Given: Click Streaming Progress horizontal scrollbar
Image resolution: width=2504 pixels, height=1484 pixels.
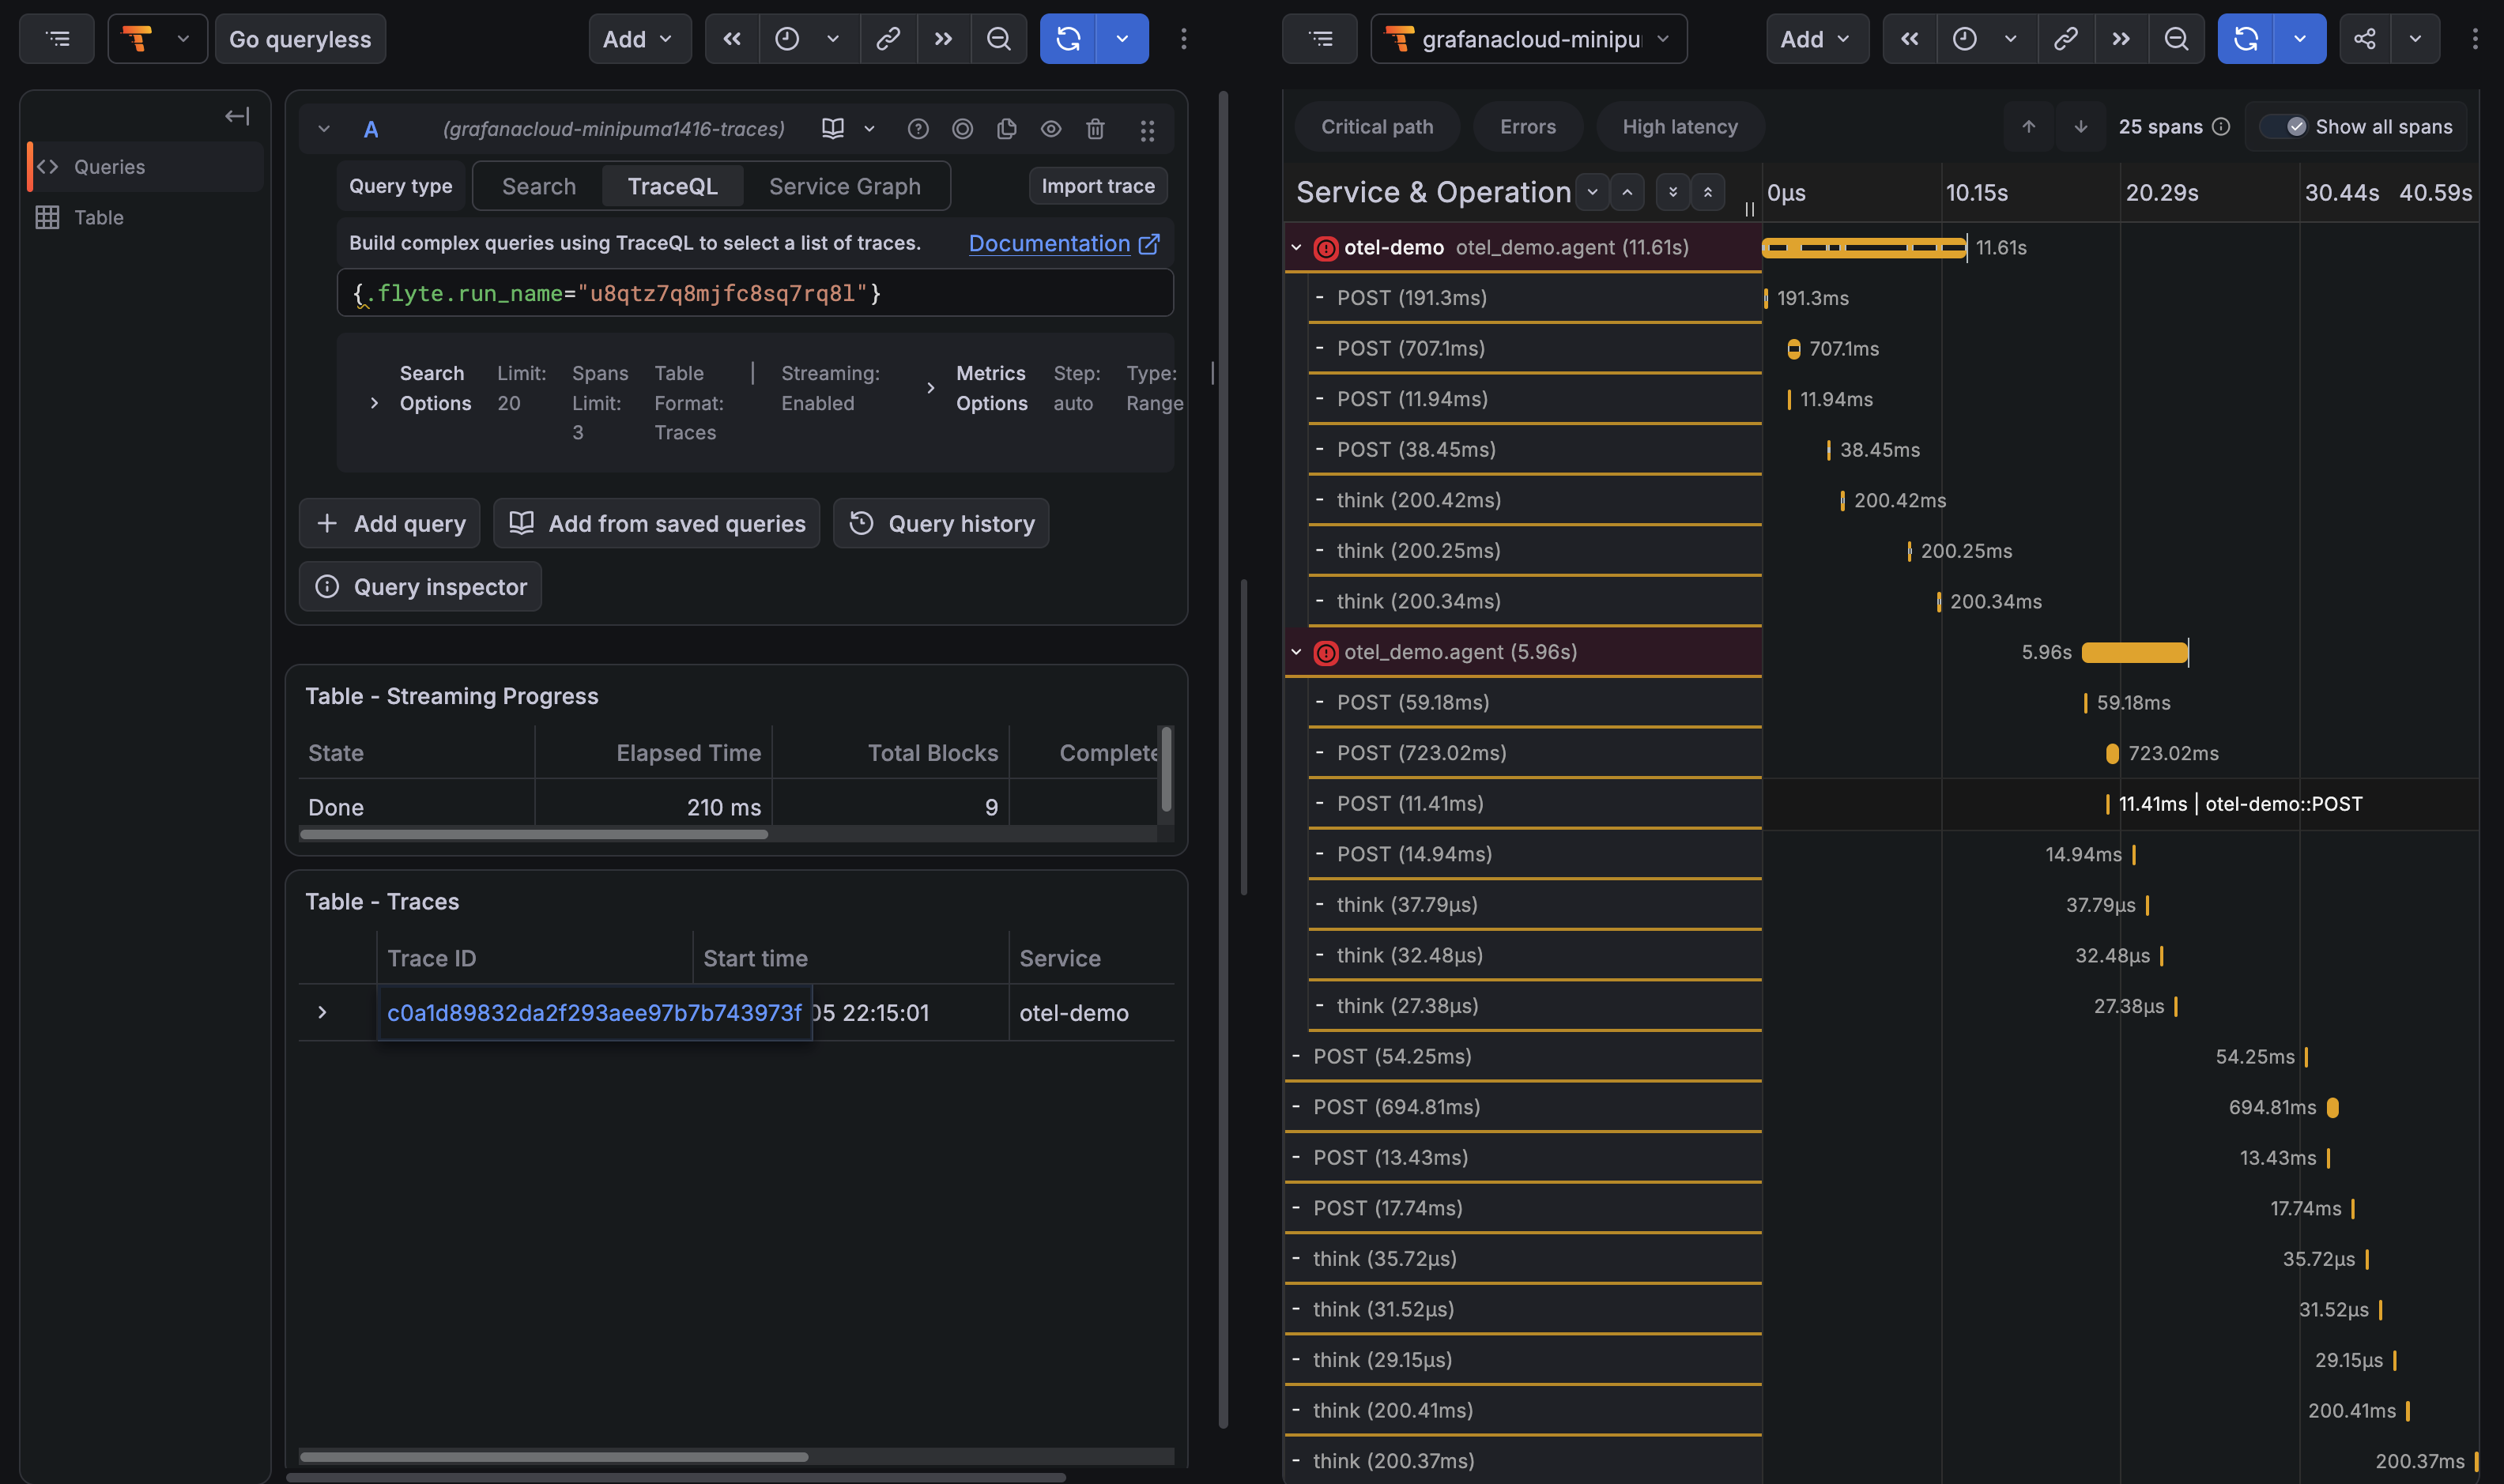Looking at the screenshot, I should (534, 835).
